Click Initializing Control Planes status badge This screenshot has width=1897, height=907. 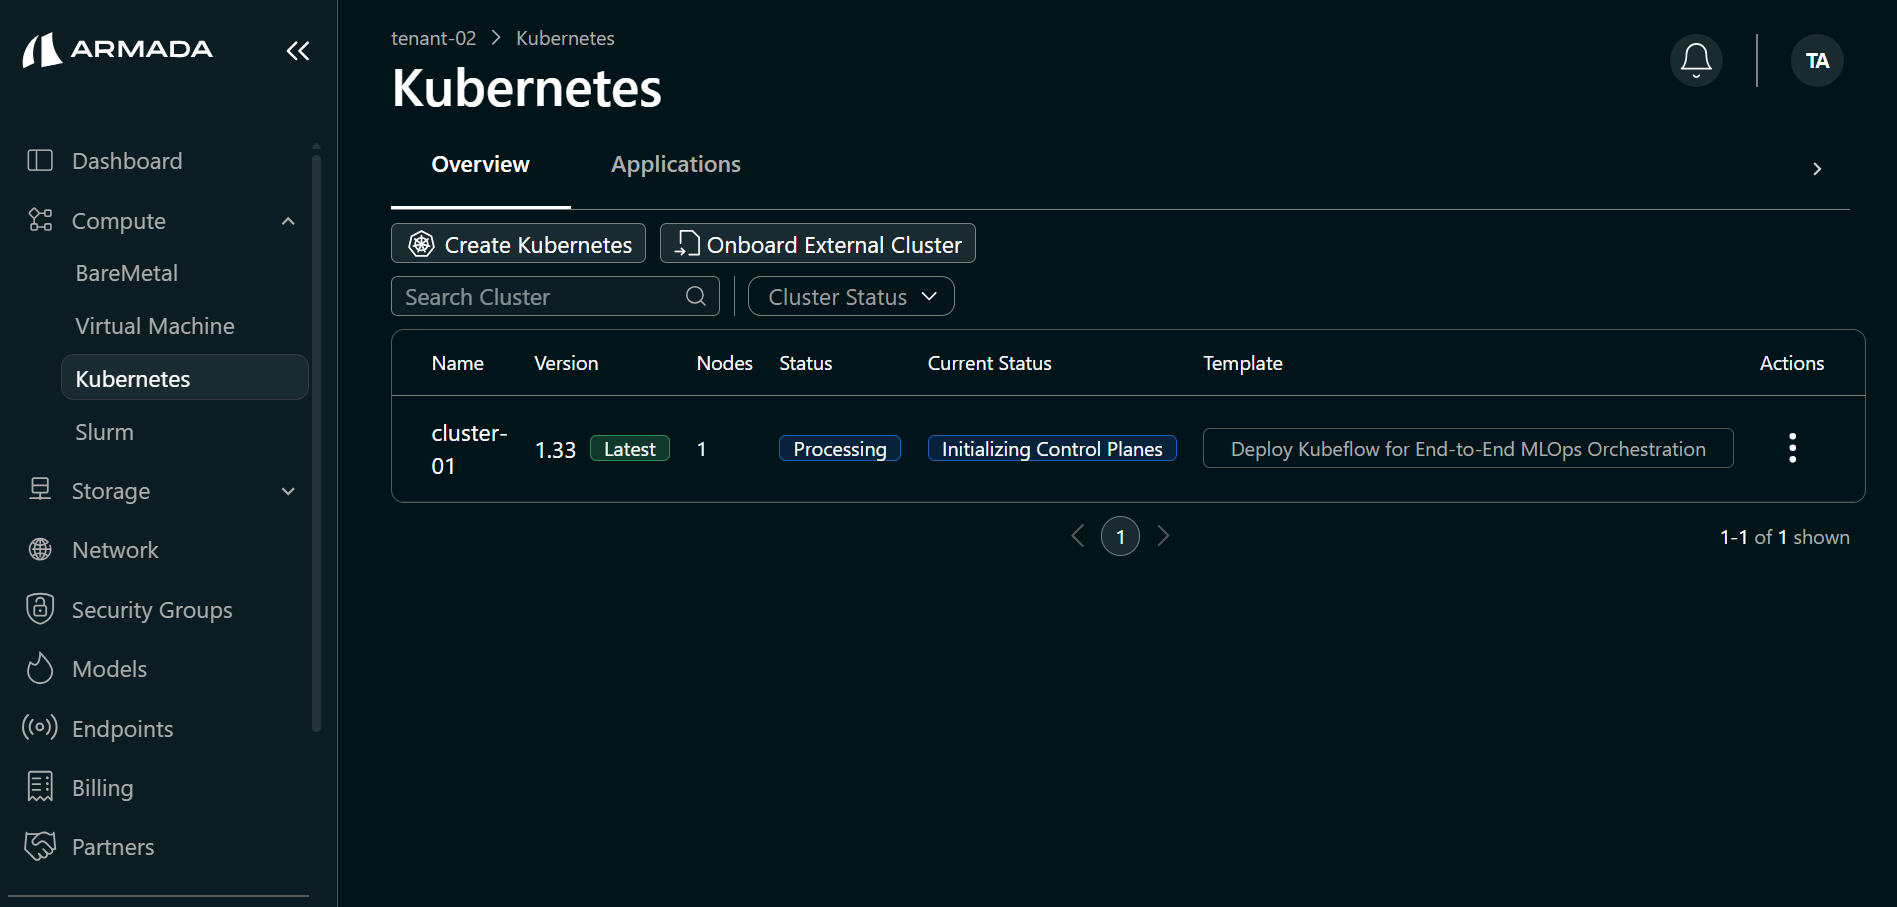point(1052,448)
